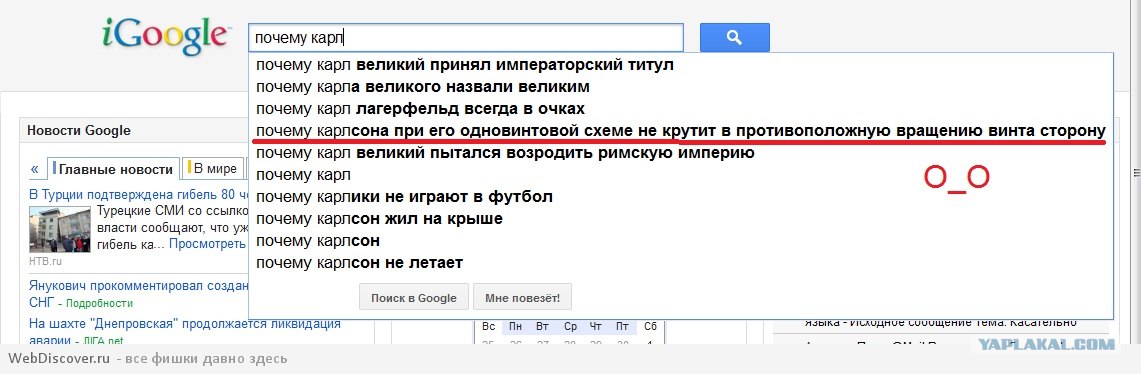Switch to the 'В мире' news tab
1141x374 pixels.
coord(213,168)
